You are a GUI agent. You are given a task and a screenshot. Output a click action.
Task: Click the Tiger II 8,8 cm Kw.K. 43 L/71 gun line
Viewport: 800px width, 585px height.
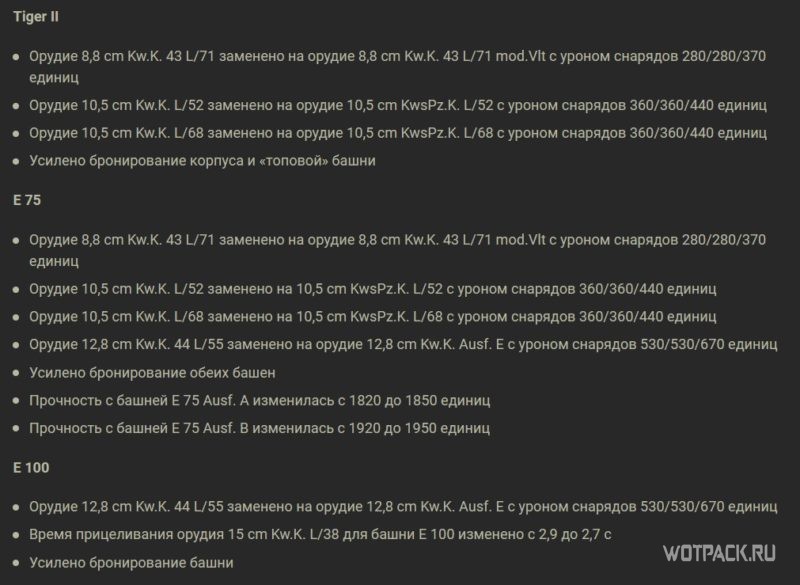coord(397,66)
